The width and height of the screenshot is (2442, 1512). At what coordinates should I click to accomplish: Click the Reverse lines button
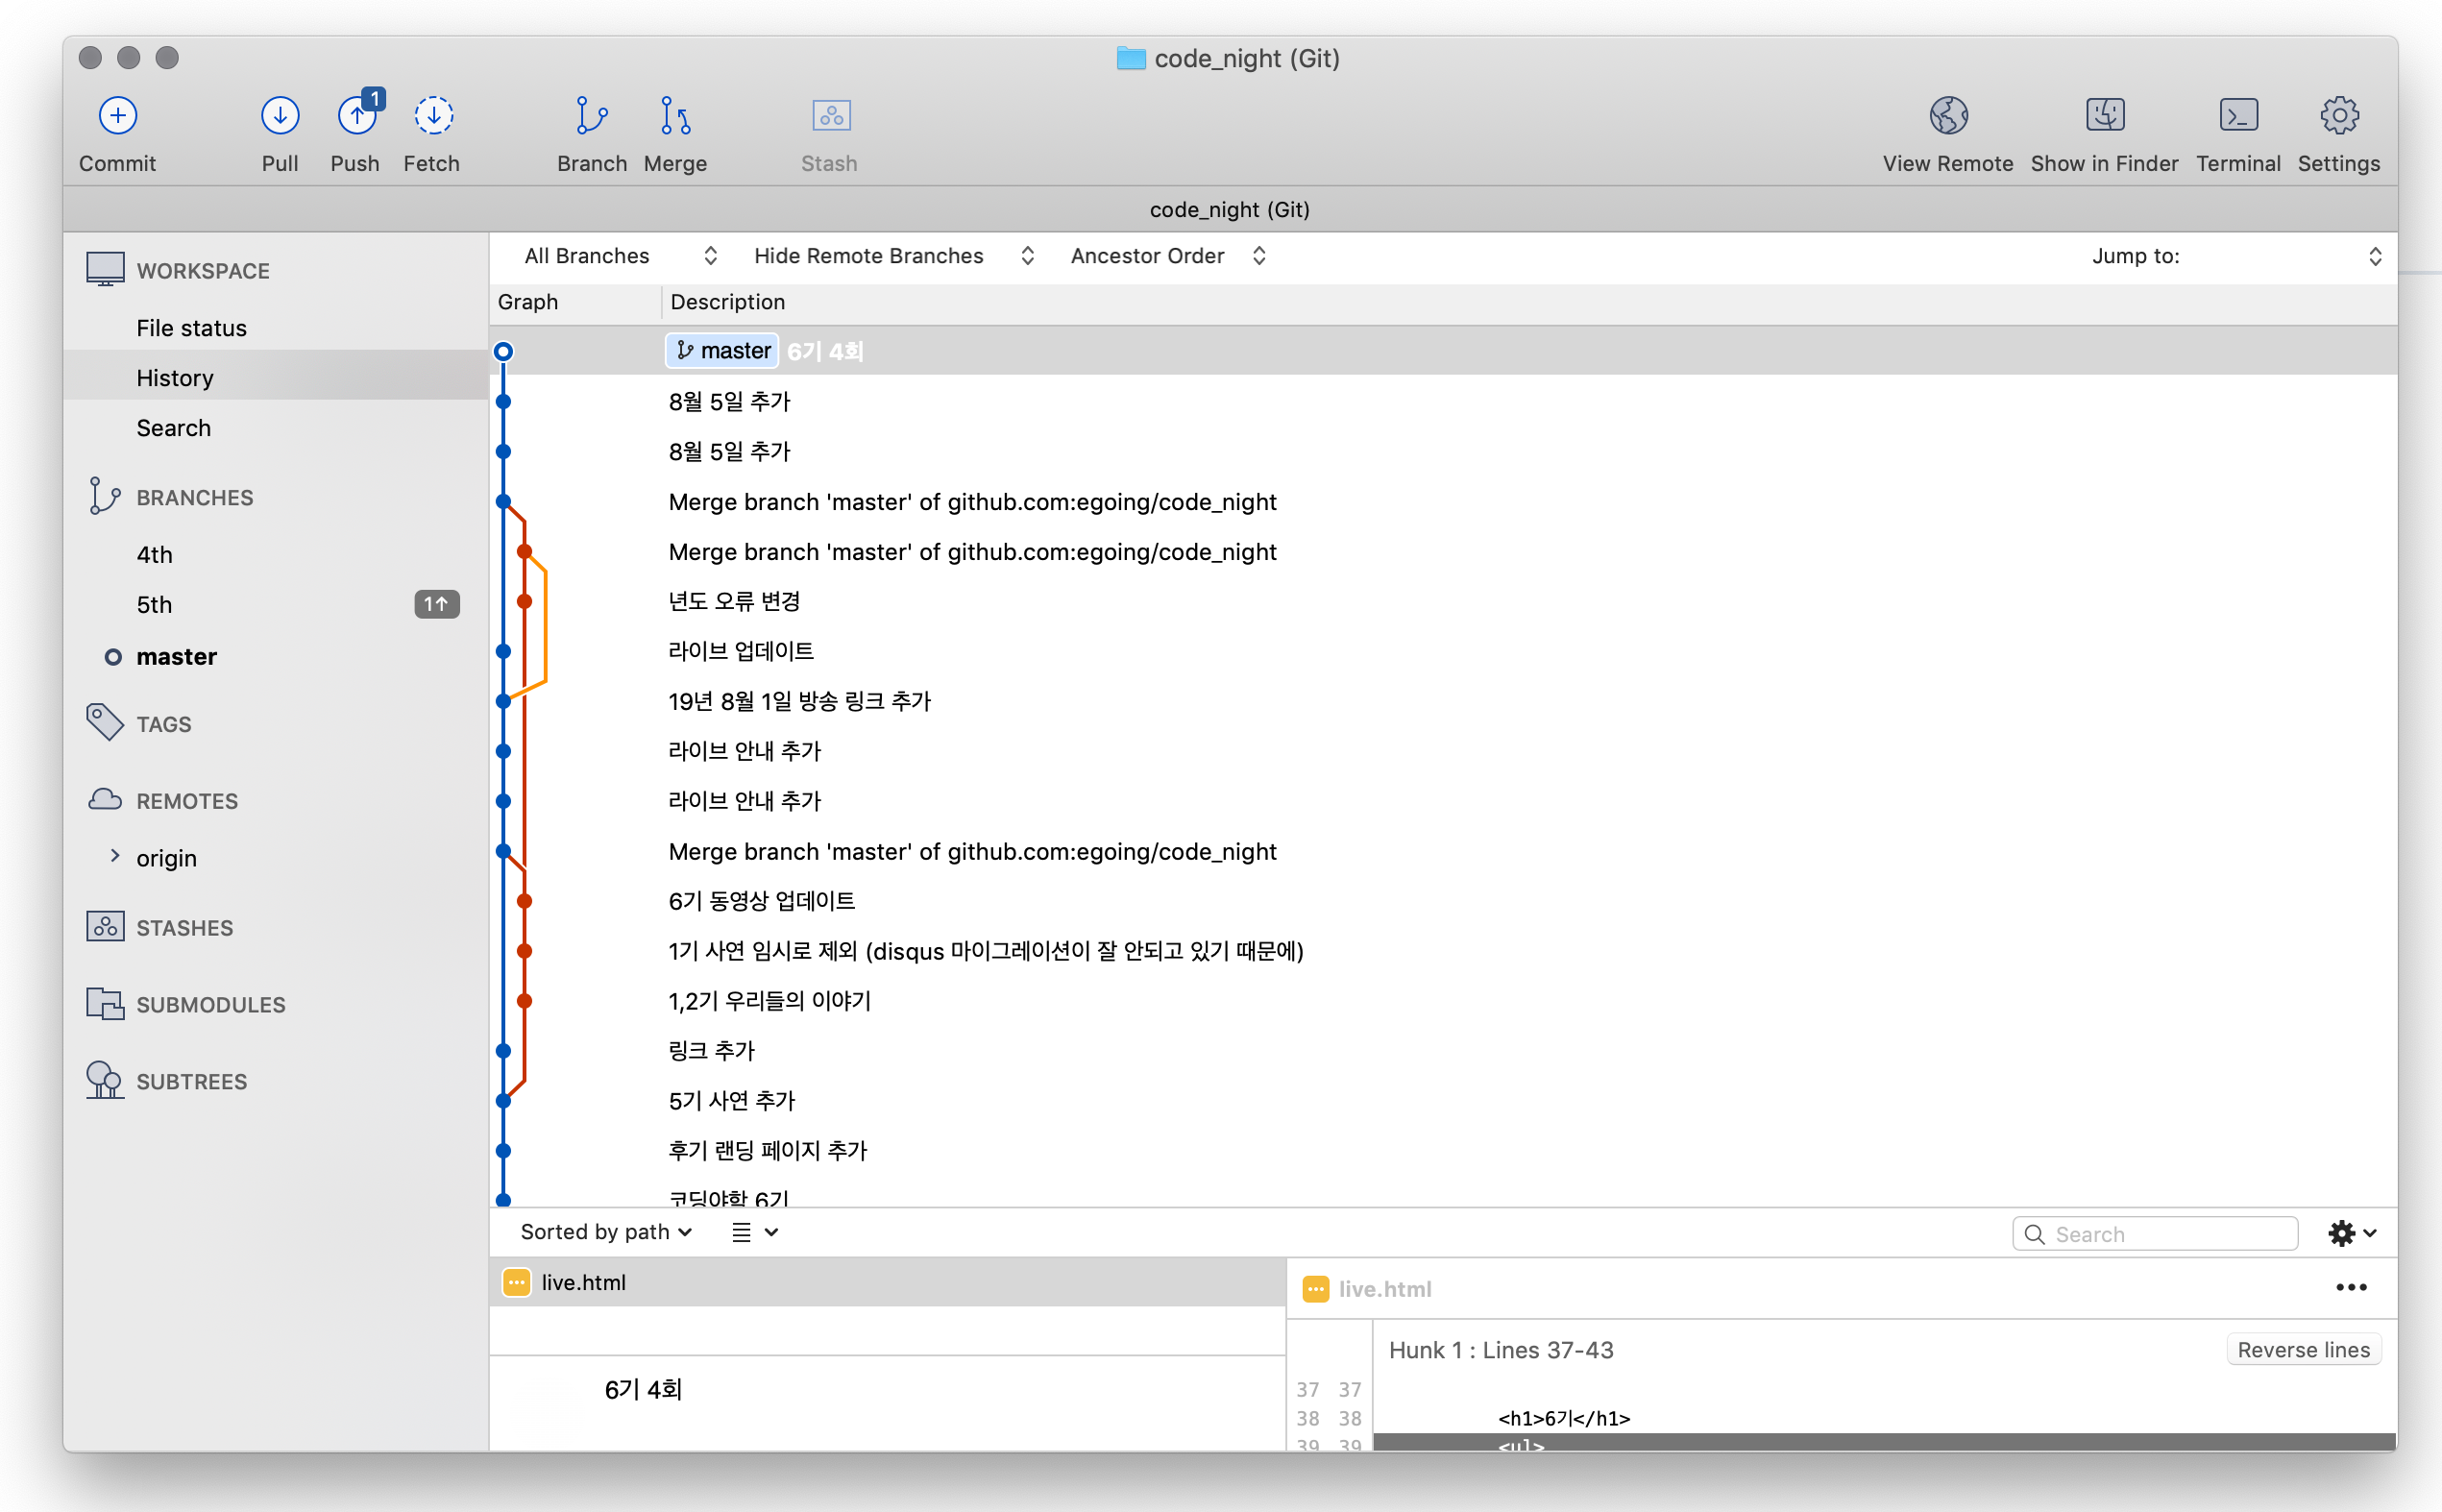click(2303, 1350)
